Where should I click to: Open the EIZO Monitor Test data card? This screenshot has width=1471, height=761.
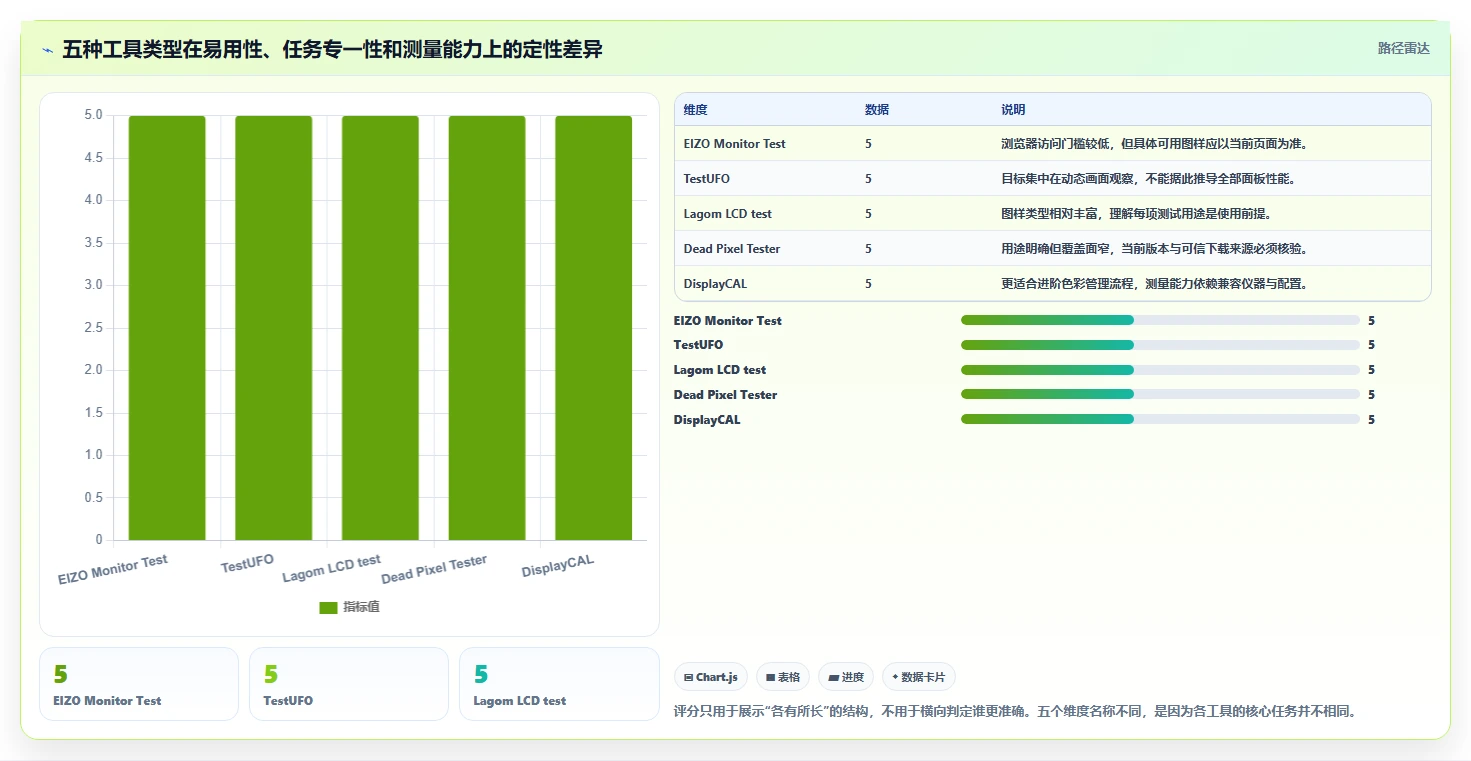(x=139, y=684)
